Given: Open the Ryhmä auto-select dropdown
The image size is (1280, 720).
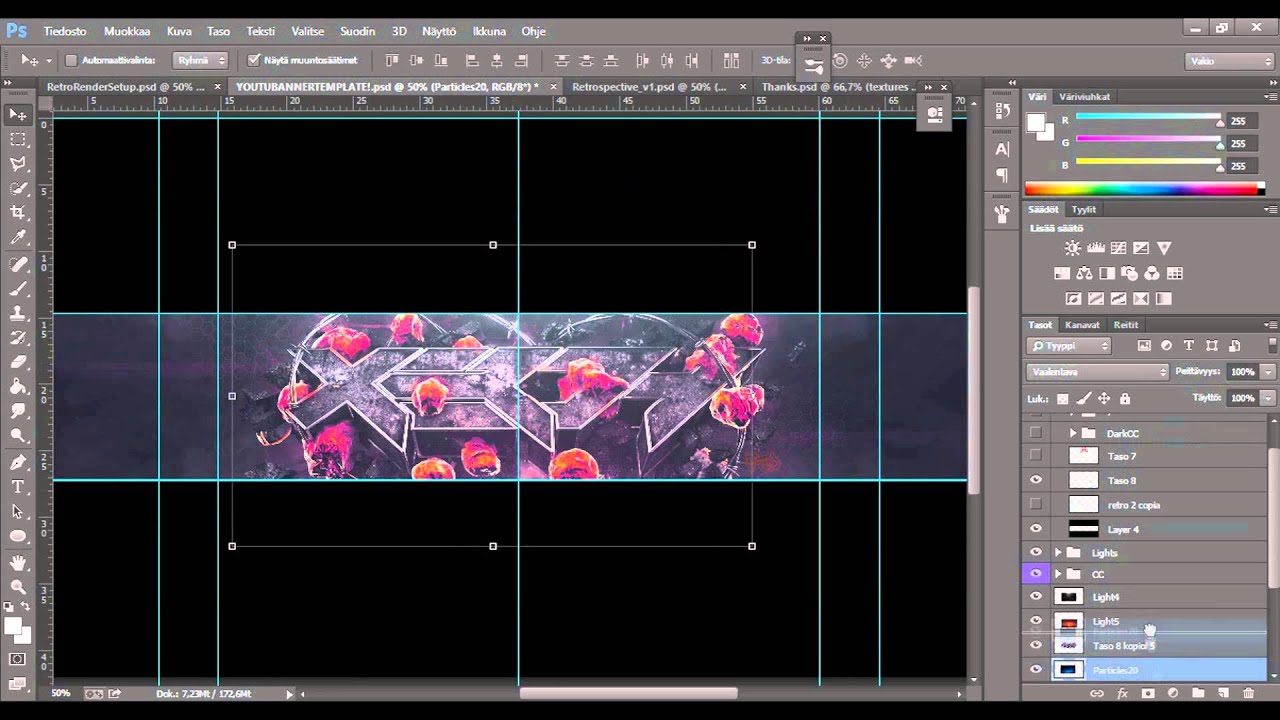Looking at the screenshot, I should pyautogui.click(x=200, y=60).
